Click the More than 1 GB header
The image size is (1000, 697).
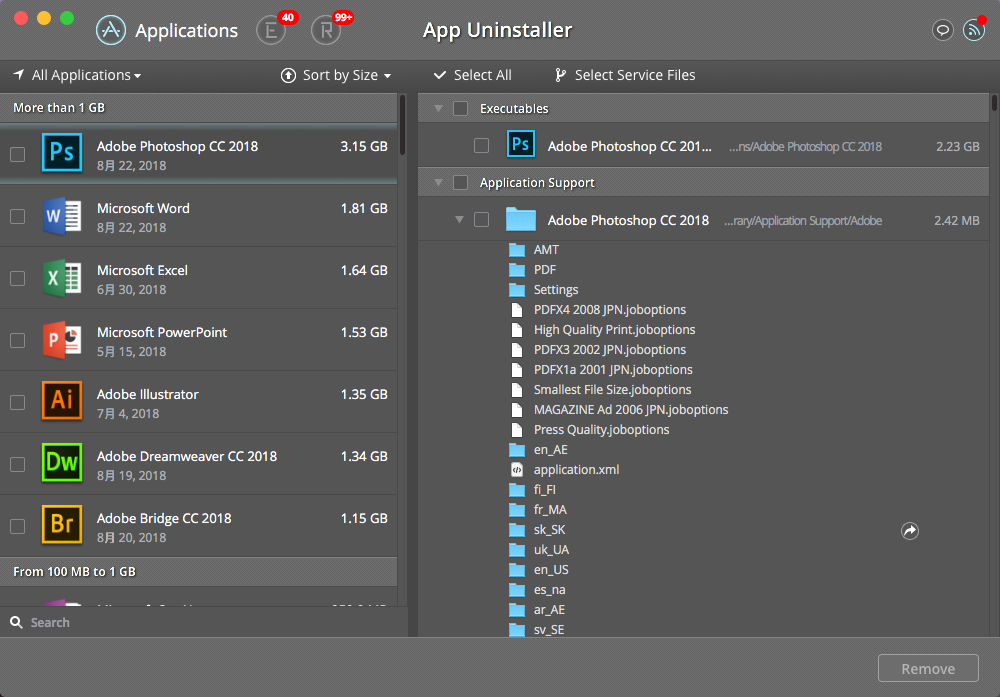[x=198, y=108]
